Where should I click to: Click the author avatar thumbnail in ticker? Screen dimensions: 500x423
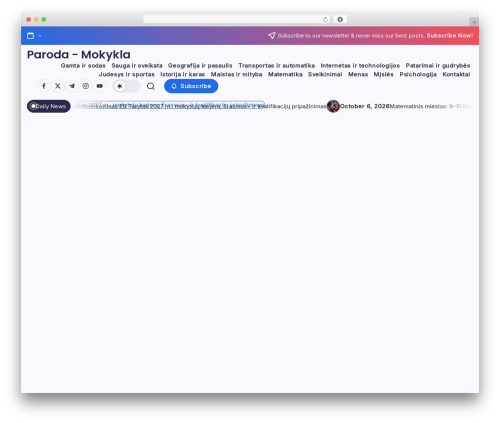coord(333,106)
